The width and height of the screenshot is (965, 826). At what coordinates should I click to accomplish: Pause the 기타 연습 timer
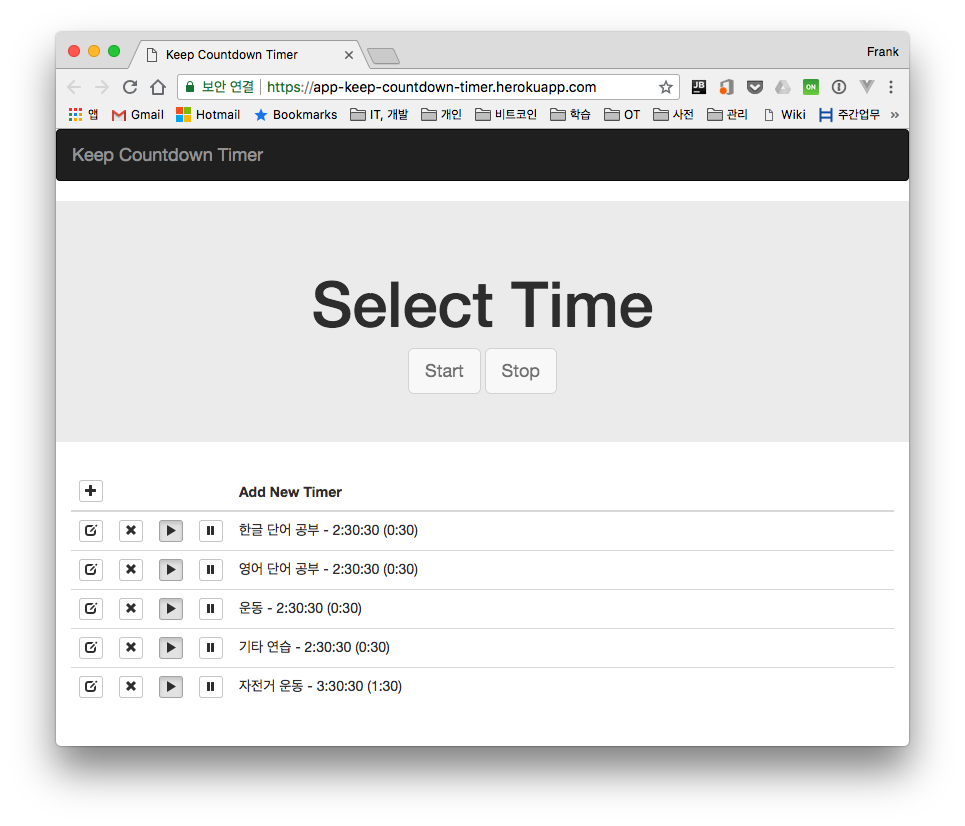tap(210, 647)
